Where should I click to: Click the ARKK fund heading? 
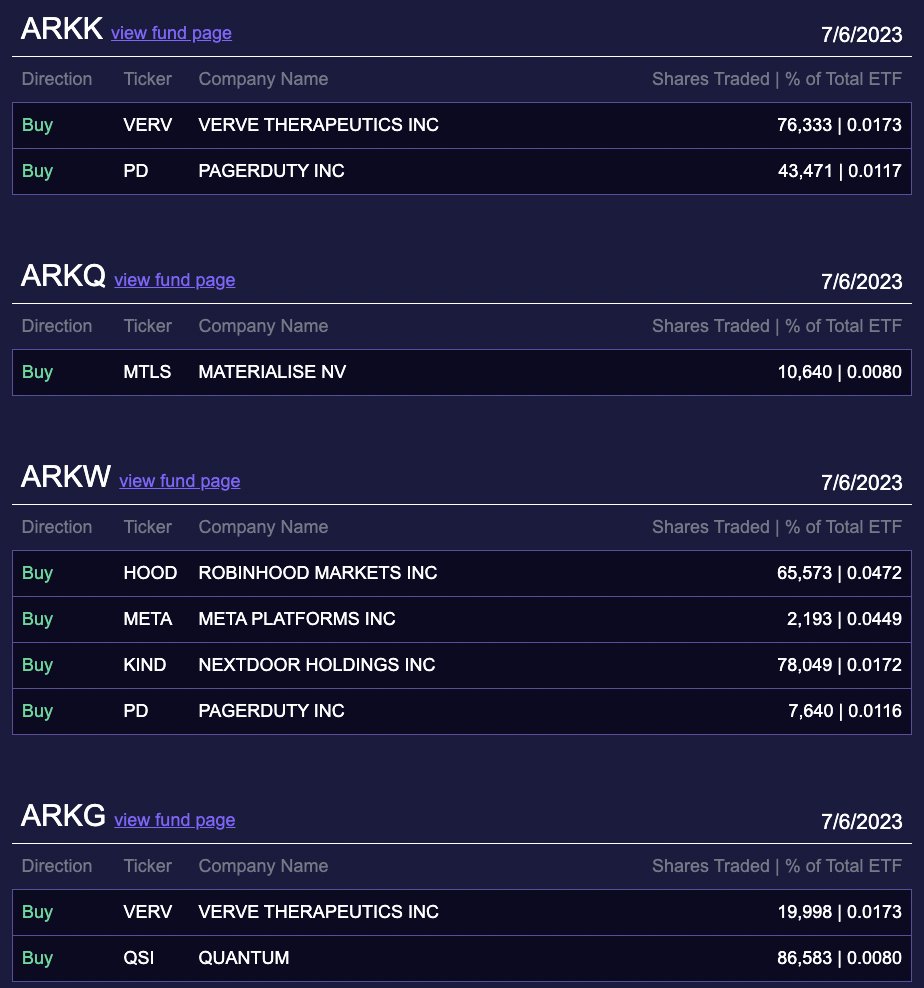click(62, 29)
